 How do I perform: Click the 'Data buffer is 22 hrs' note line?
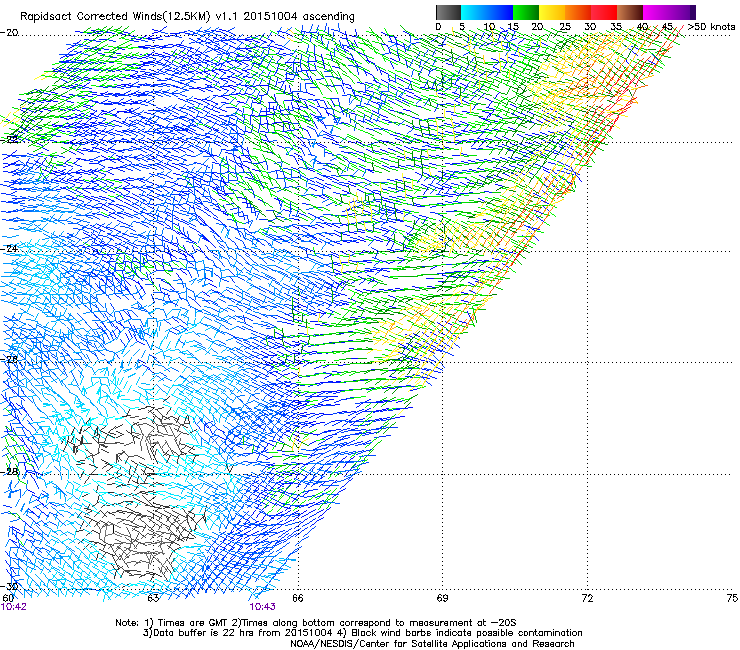tap(363, 633)
